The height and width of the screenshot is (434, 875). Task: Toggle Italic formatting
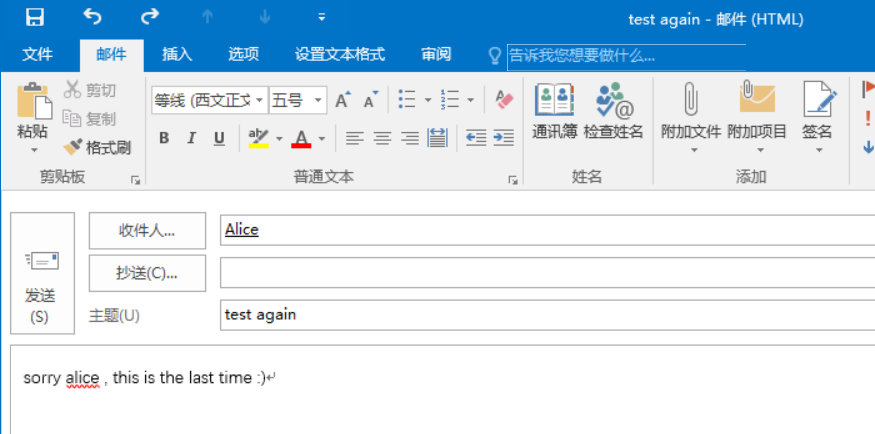click(191, 138)
